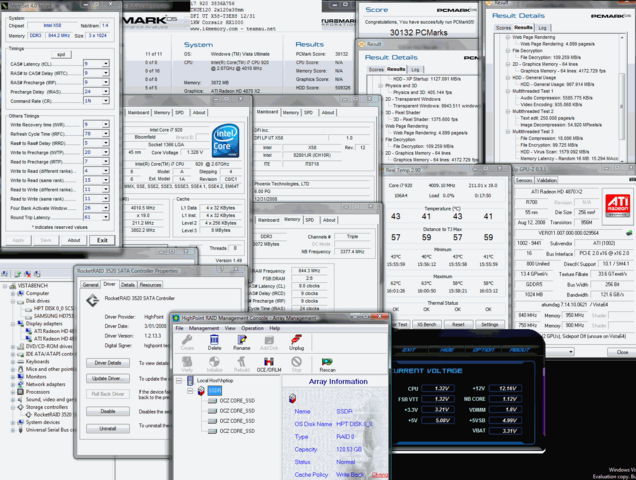Click the greyed Add Disk icon
636x480 pixels.
click(269, 340)
